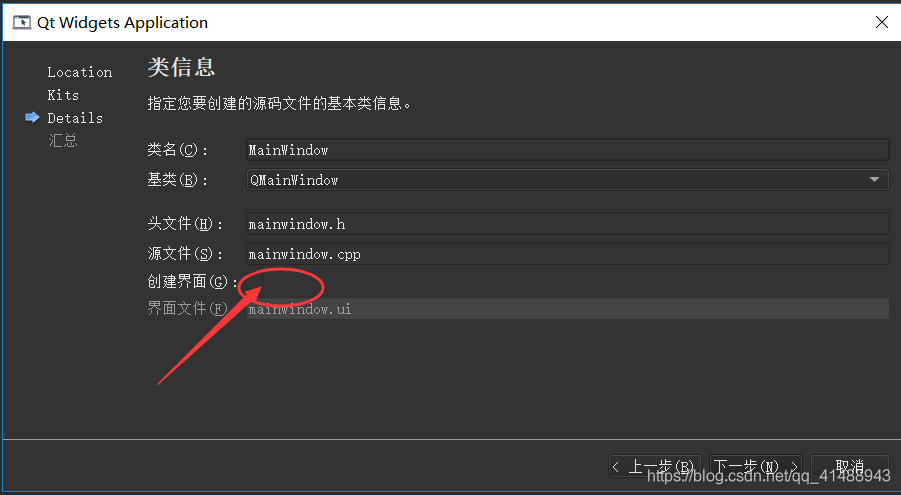Click the description 指定您要创建的源码文件的基本类信息
The width and height of the screenshot is (901, 495).
click(279, 103)
